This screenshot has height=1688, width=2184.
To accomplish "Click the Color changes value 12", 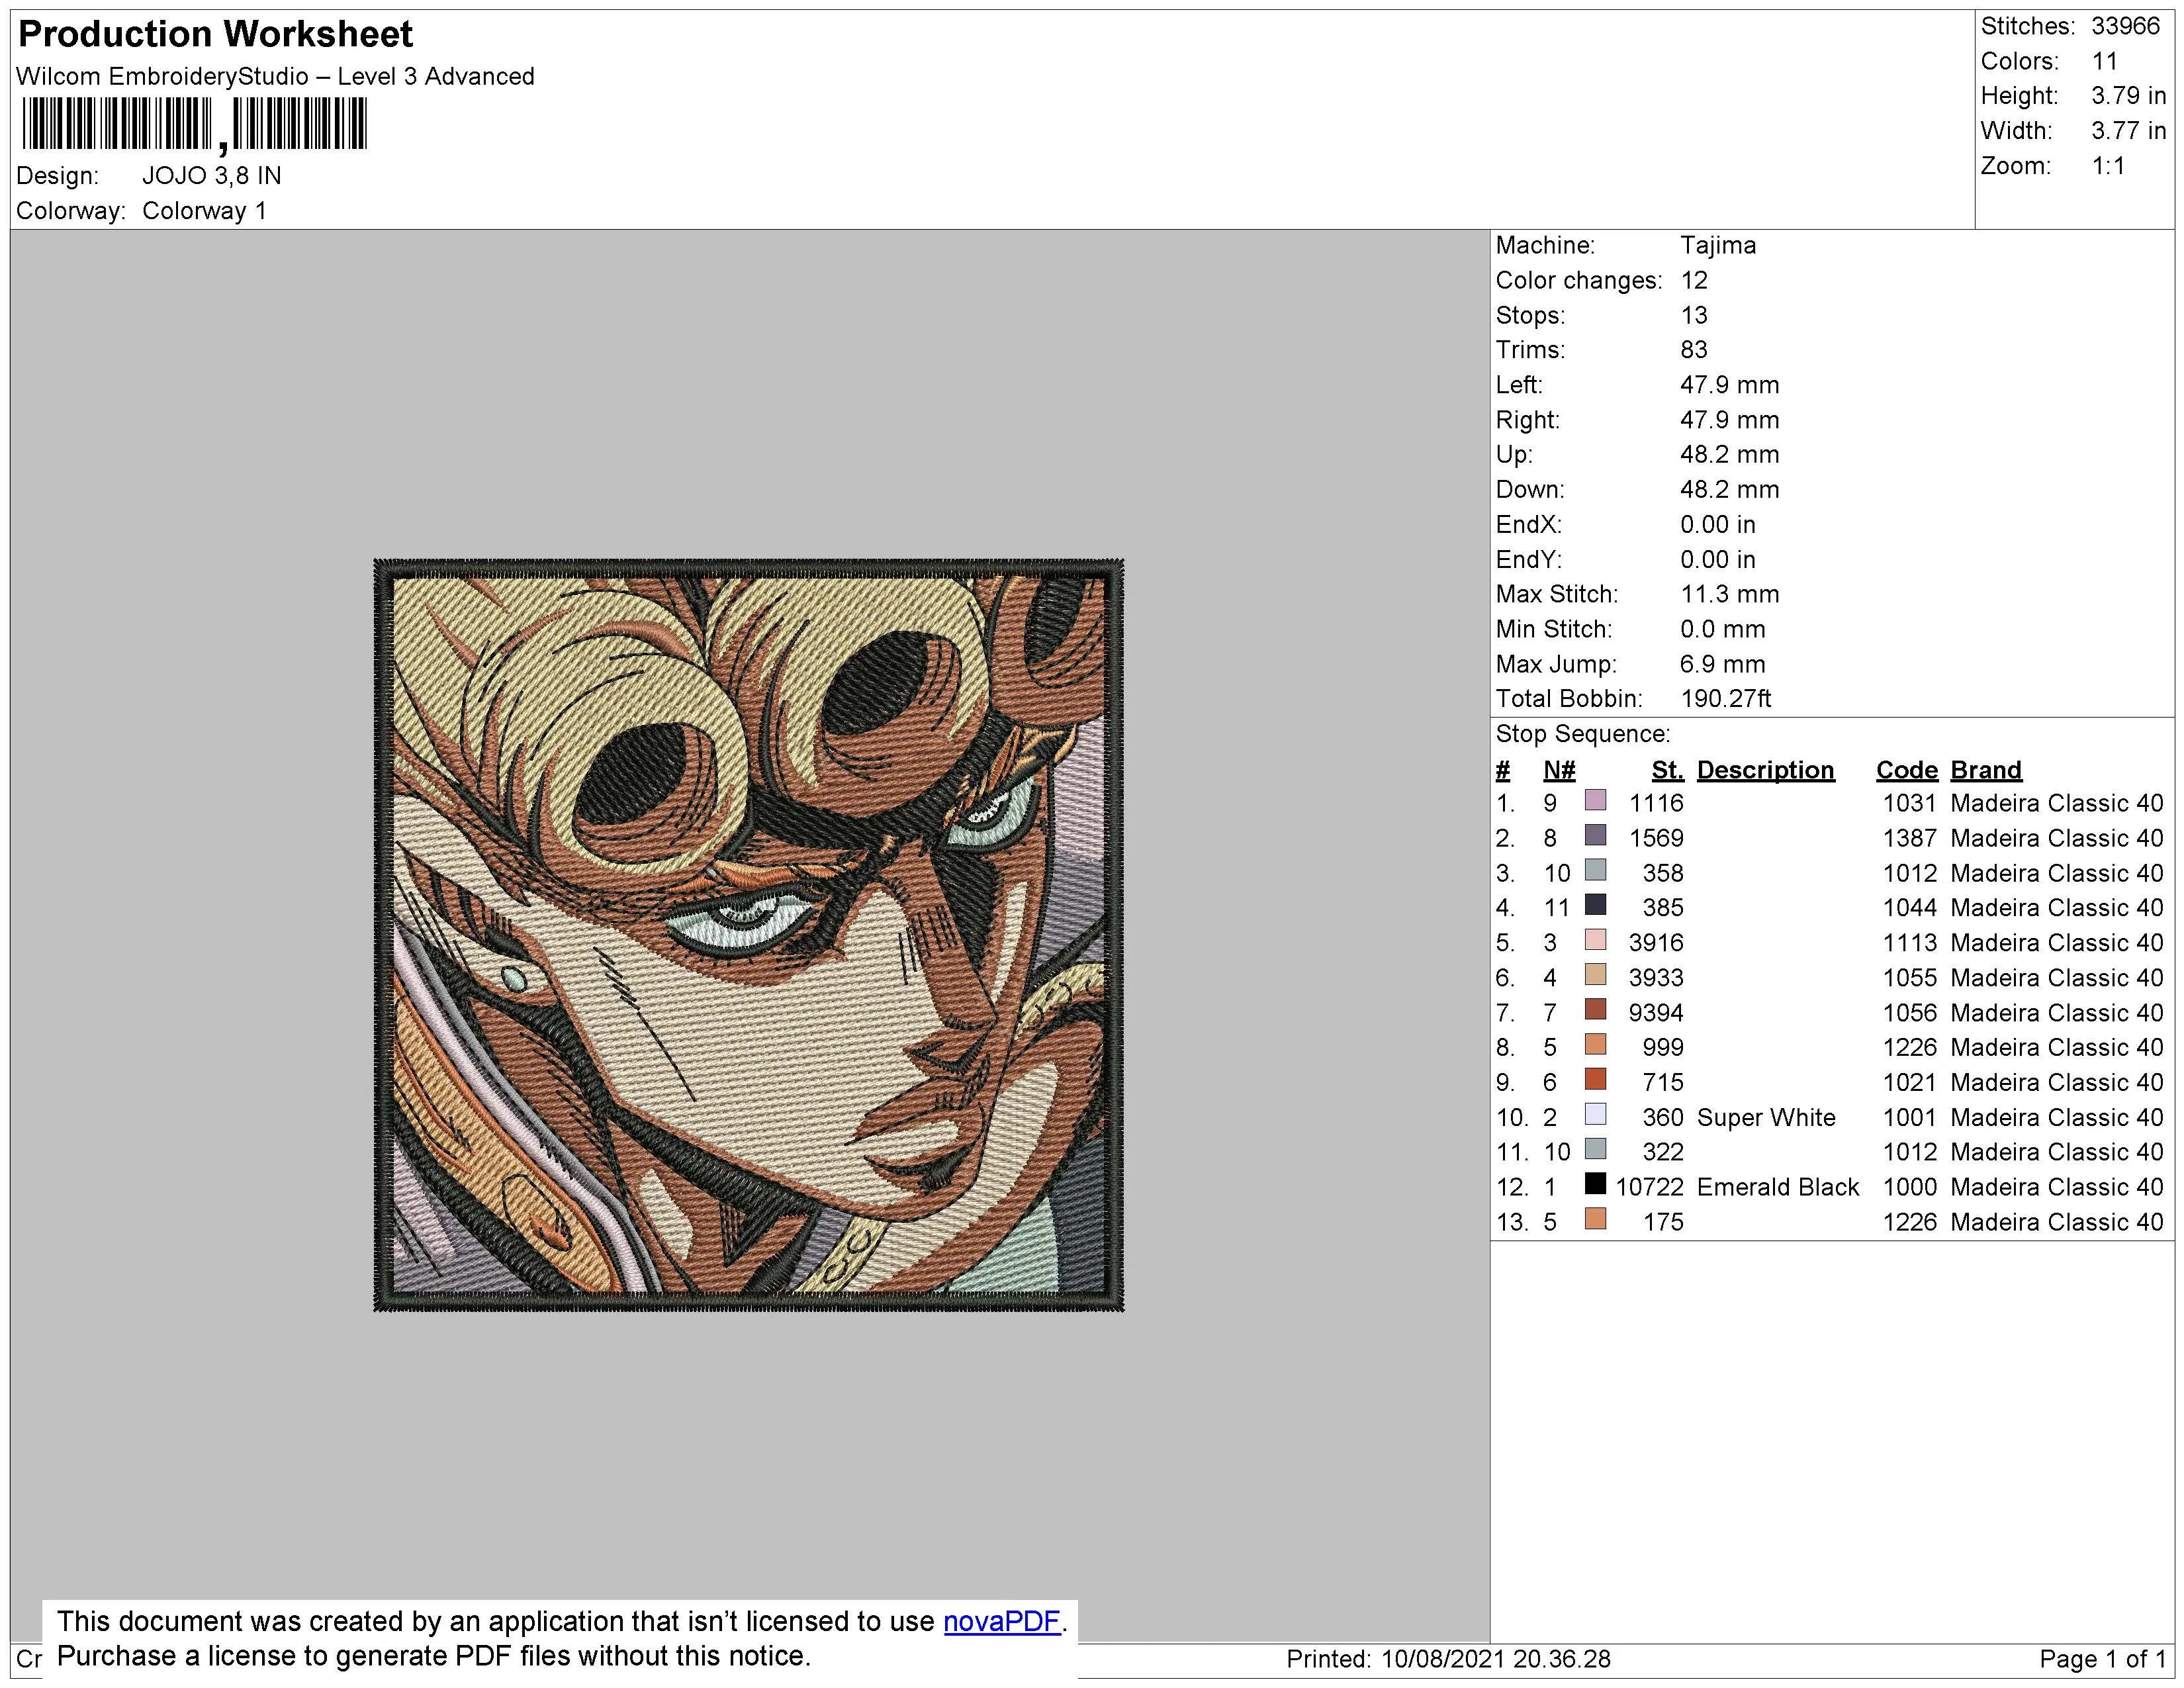I will [x=1694, y=281].
